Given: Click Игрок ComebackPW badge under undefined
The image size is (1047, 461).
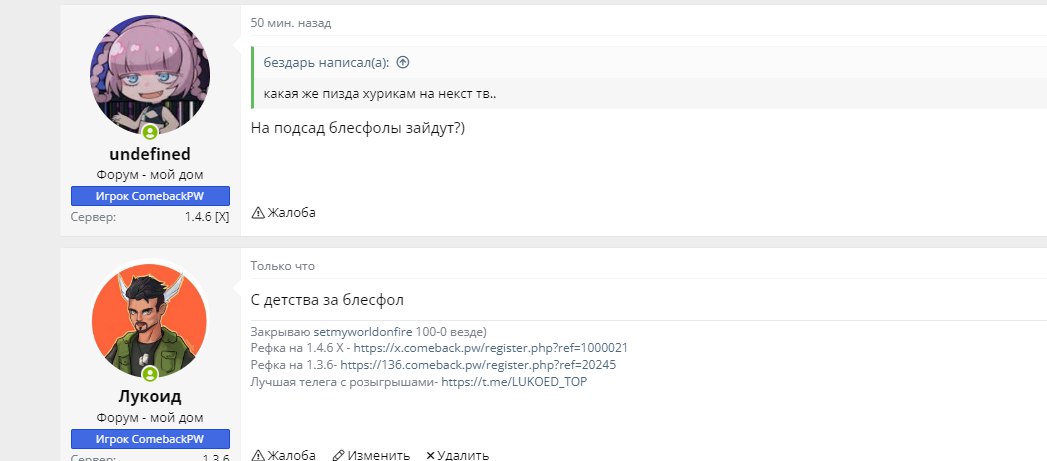Looking at the screenshot, I should pos(150,195).
